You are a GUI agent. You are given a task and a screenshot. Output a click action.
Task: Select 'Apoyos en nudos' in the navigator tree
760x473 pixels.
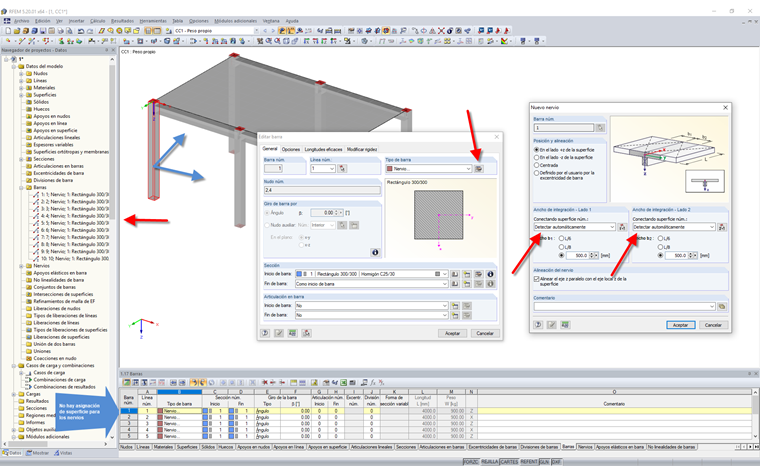pyautogui.click(x=52, y=116)
